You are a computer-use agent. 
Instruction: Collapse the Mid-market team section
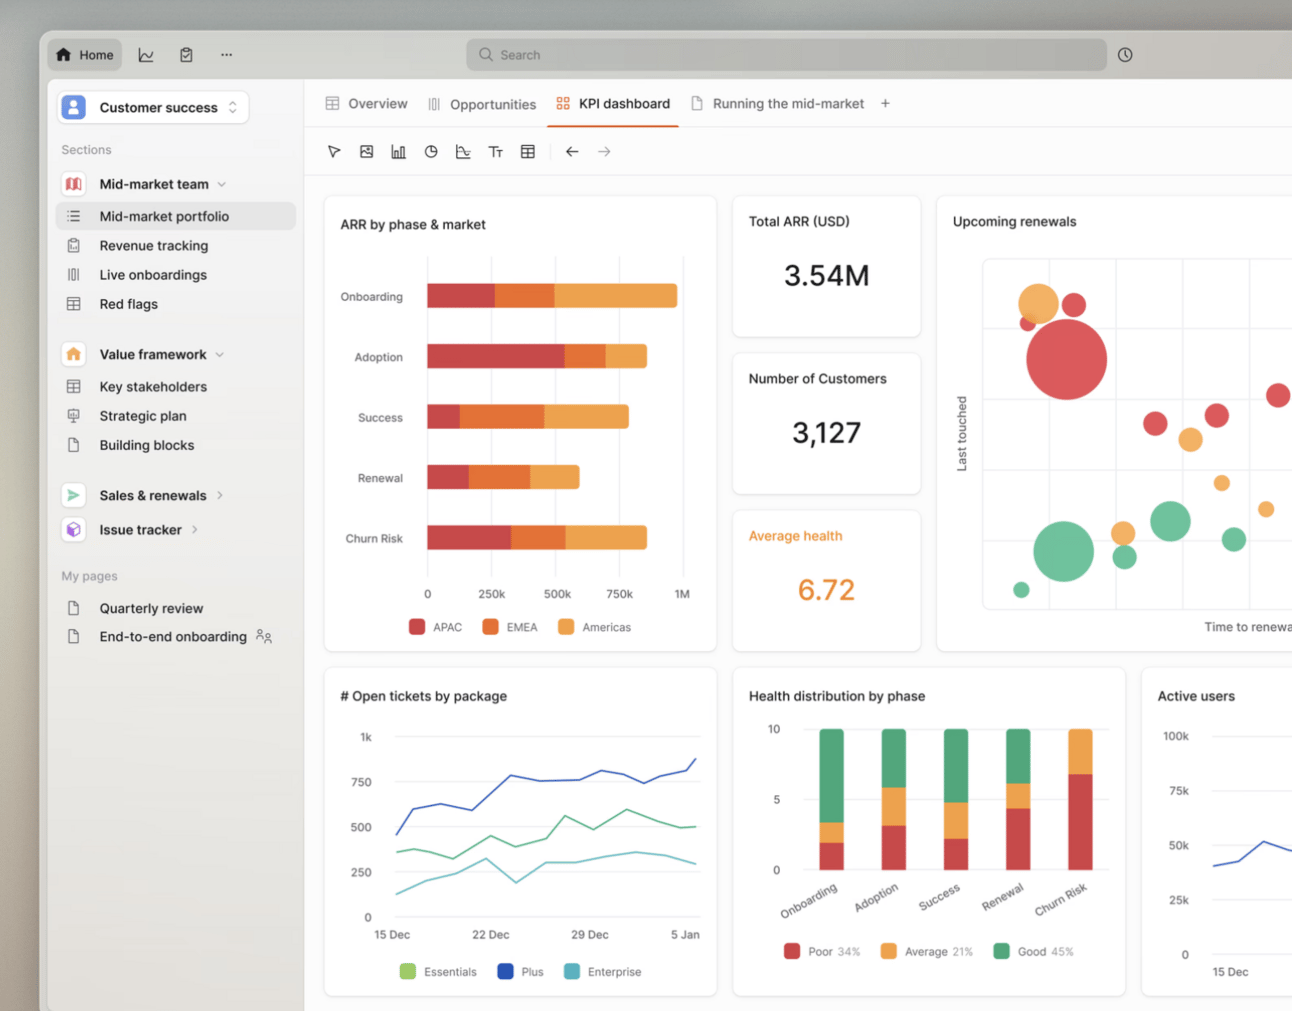tap(221, 184)
